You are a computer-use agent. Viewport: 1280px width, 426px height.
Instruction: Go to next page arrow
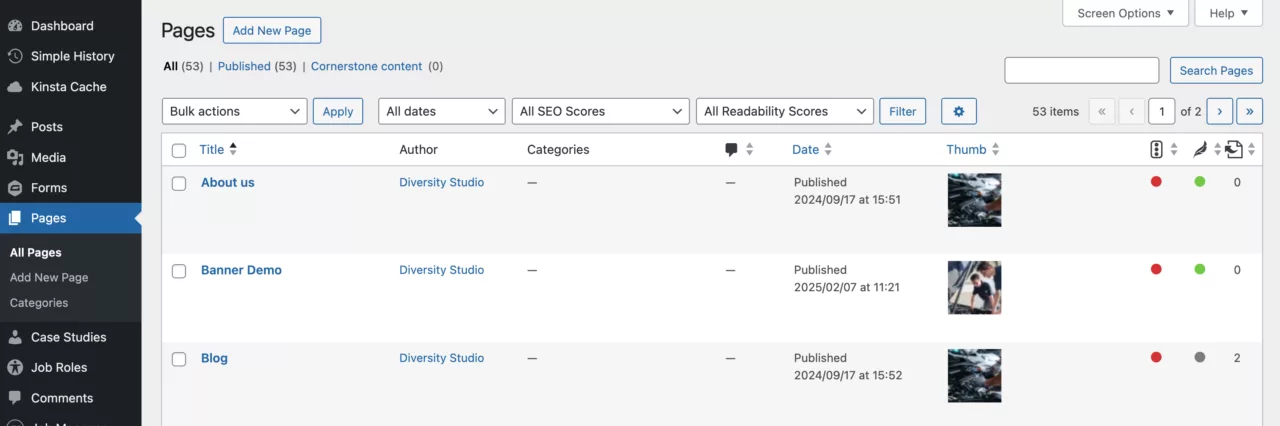click(1219, 111)
